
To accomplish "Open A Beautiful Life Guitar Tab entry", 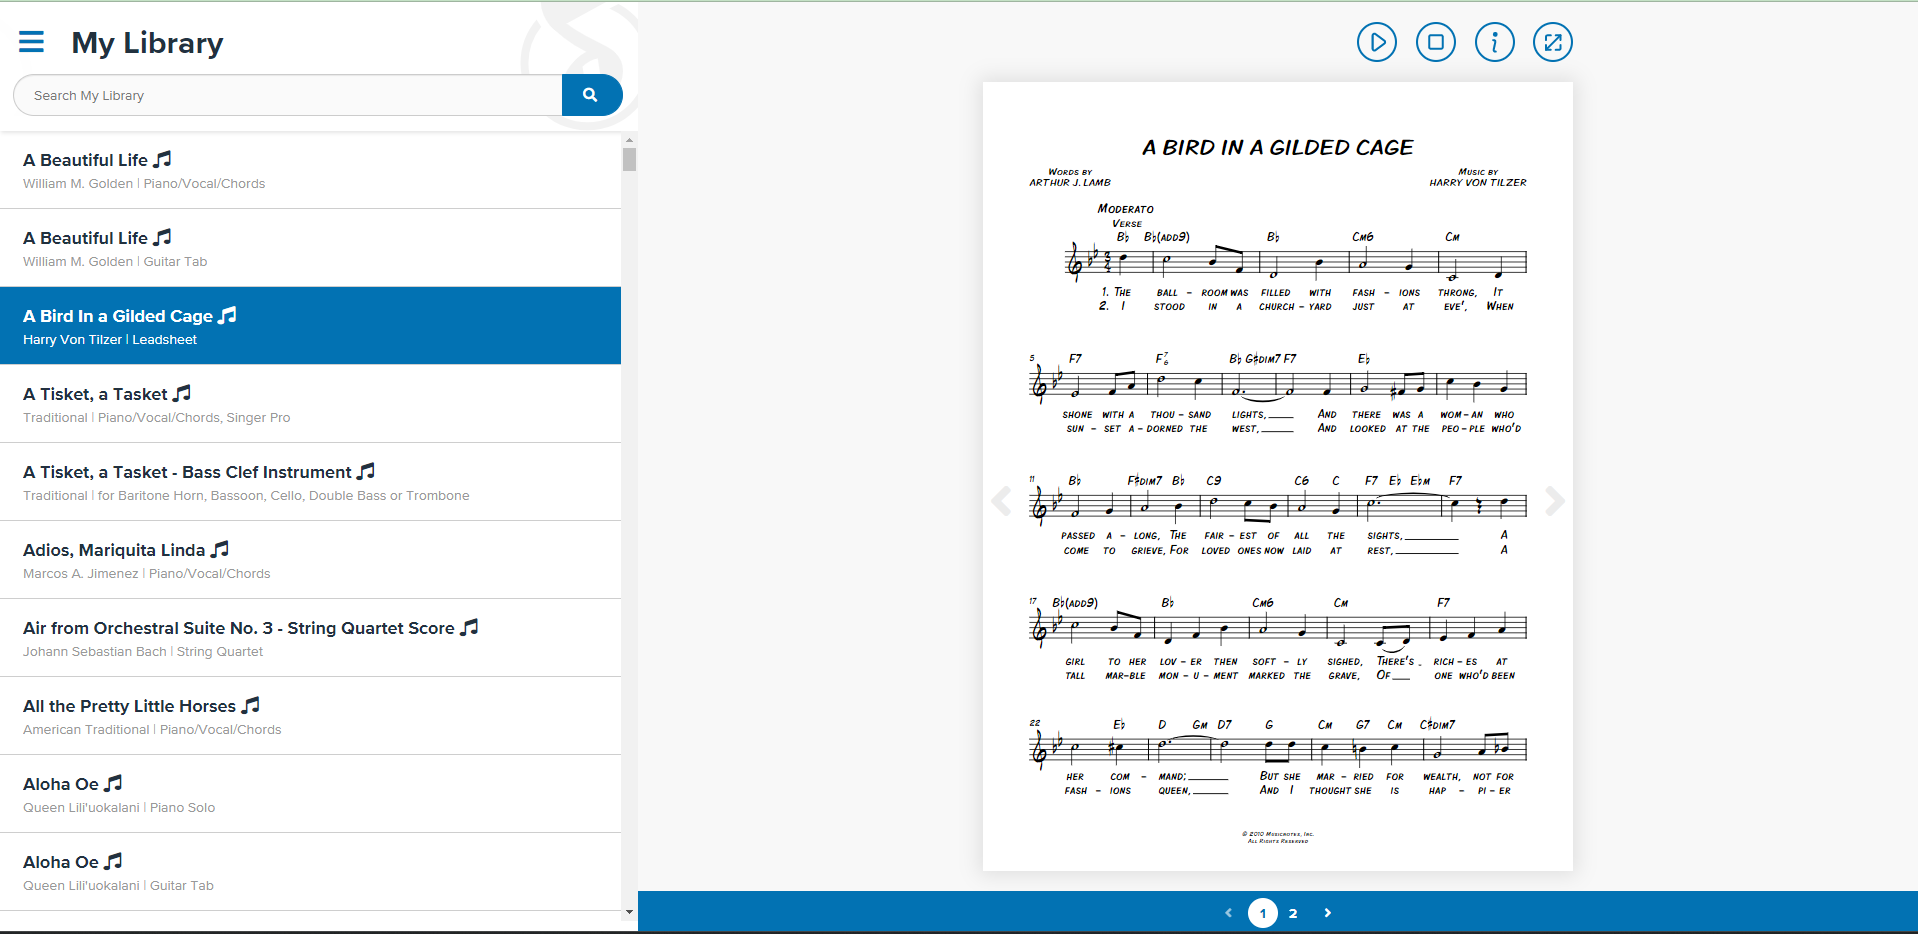I will coord(310,248).
